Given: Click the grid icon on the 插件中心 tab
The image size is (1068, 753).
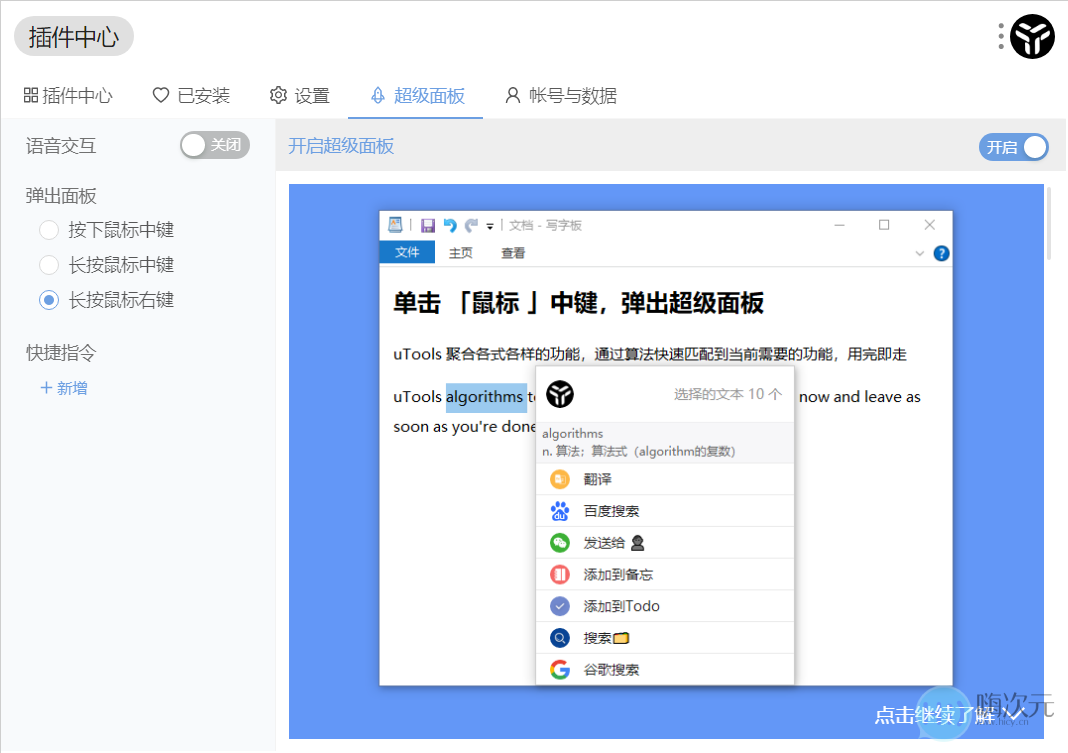Looking at the screenshot, I should pyautogui.click(x=30, y=95).
